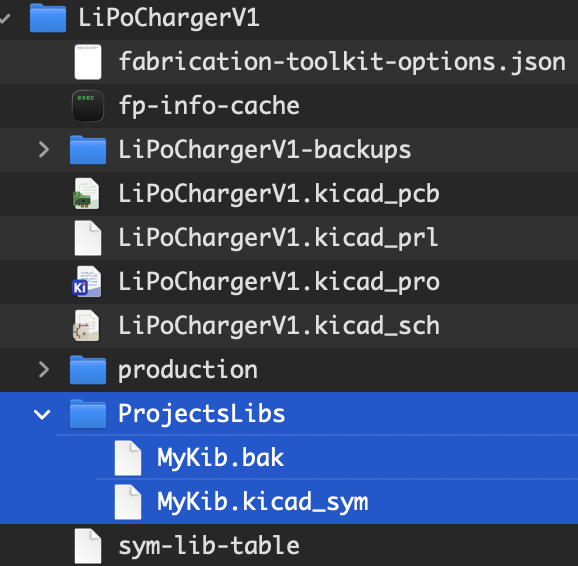Image resolution: width=578 pixels, height=566 pixels.
Task: Click the LiPoChargerV1-backups folder icon
Action: (88, 150)
